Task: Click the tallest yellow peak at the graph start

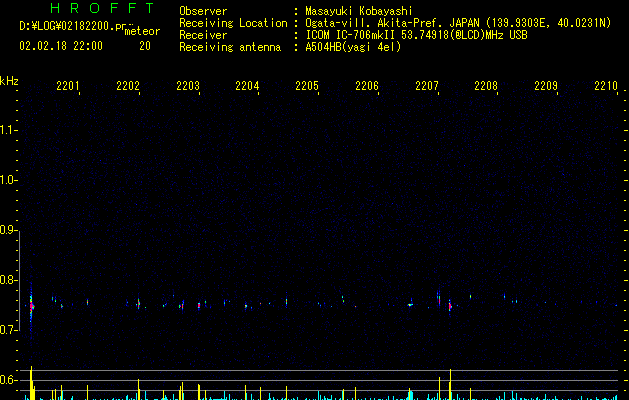Action: tap(31, 383)
